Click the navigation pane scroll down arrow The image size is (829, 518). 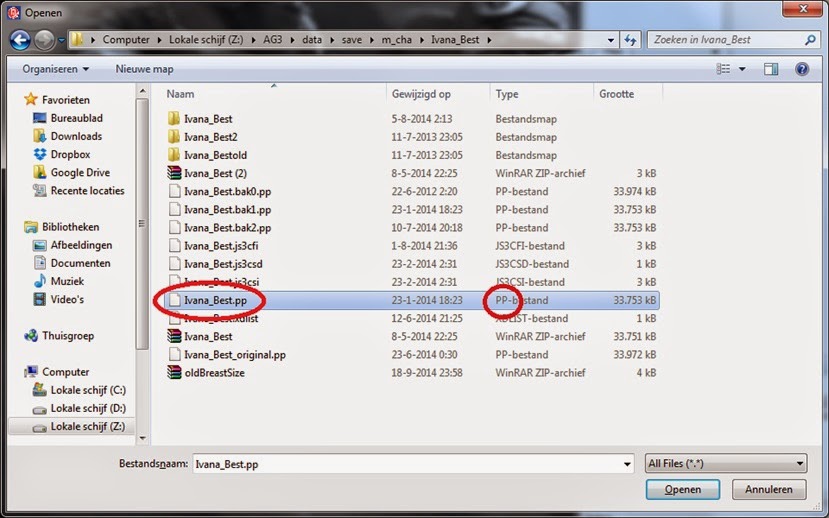[x=142, y=438]
